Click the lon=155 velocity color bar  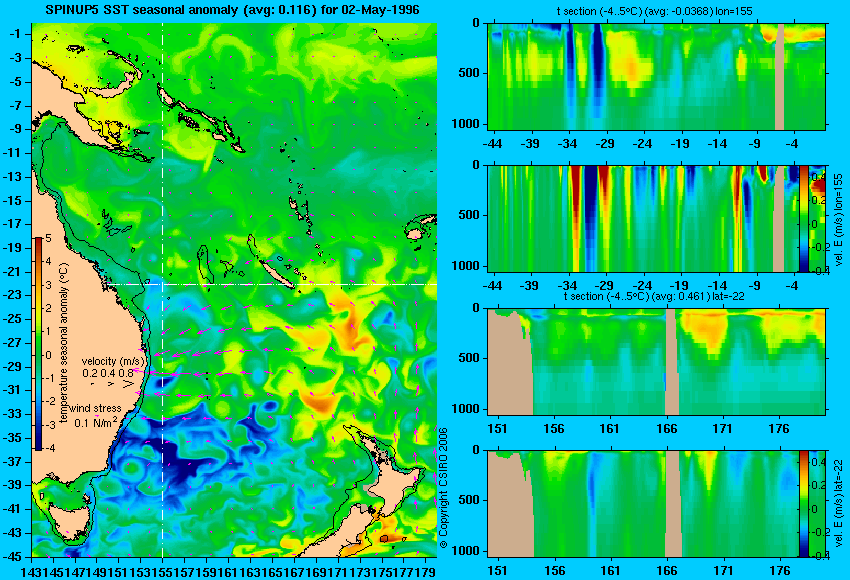pyautogui.click(x=803, y=218)
